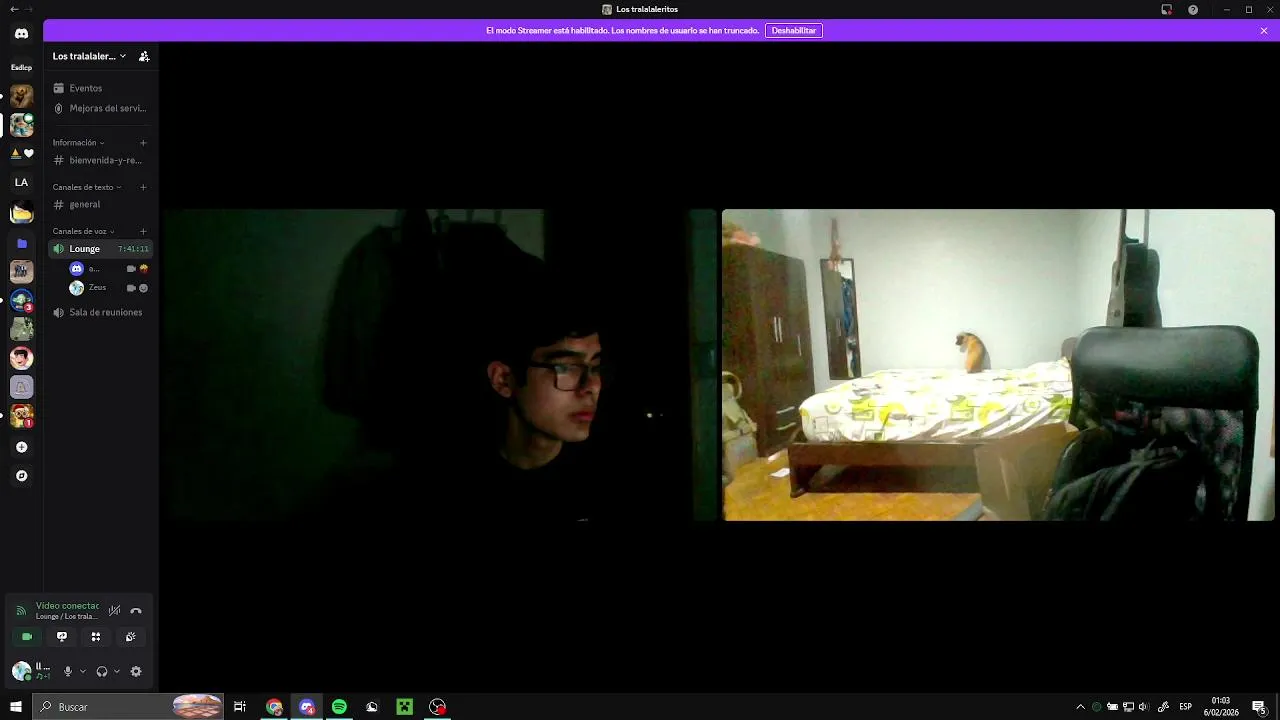Dismiss the Streamer mode banner
This screenshot has height=720, width=1280.
(1264, 31)
